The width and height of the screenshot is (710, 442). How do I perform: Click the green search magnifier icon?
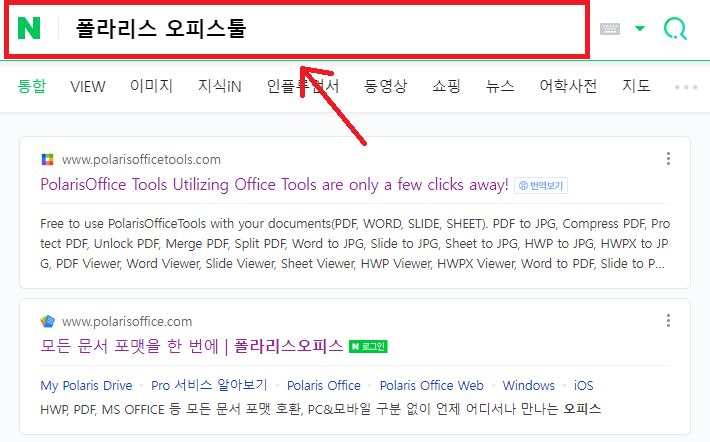click(x=675, y=29)
